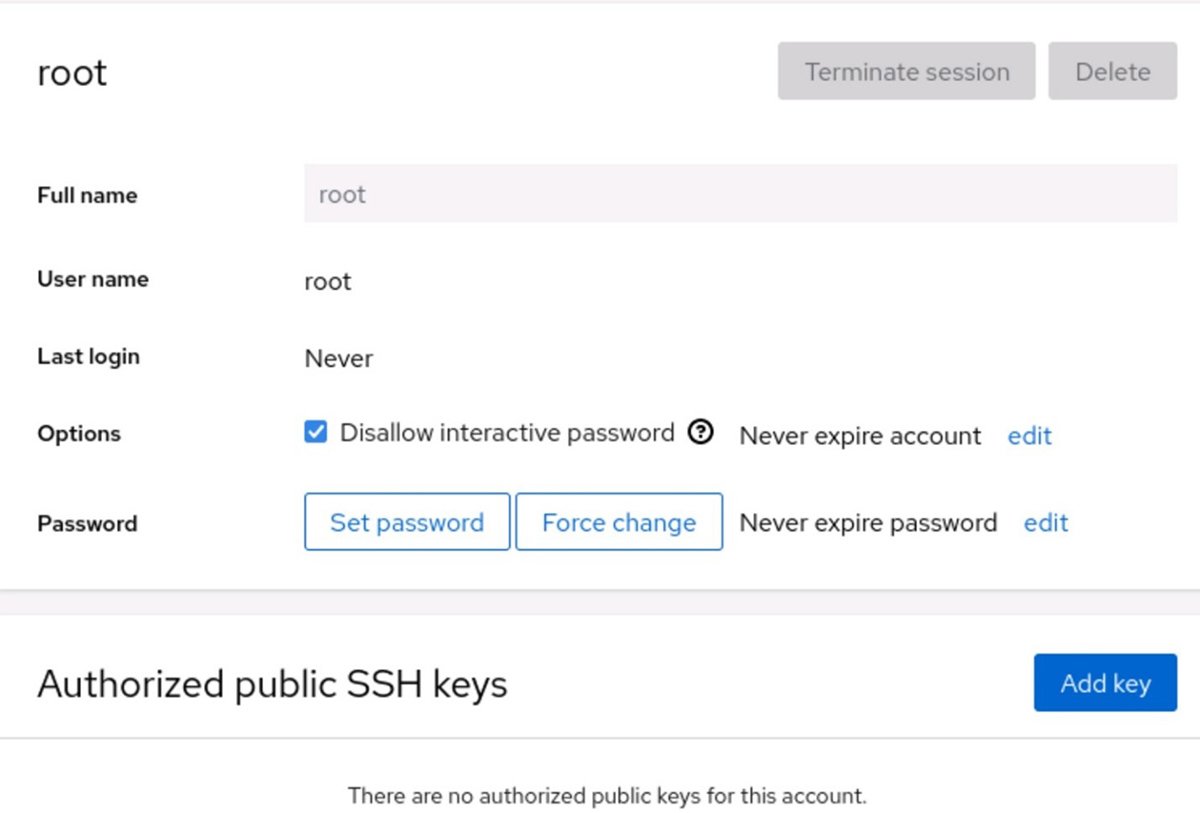This screenshot has height=813, width=1200.
Task: Click the no authorized public keys message
Action: [x=607, y=796]
